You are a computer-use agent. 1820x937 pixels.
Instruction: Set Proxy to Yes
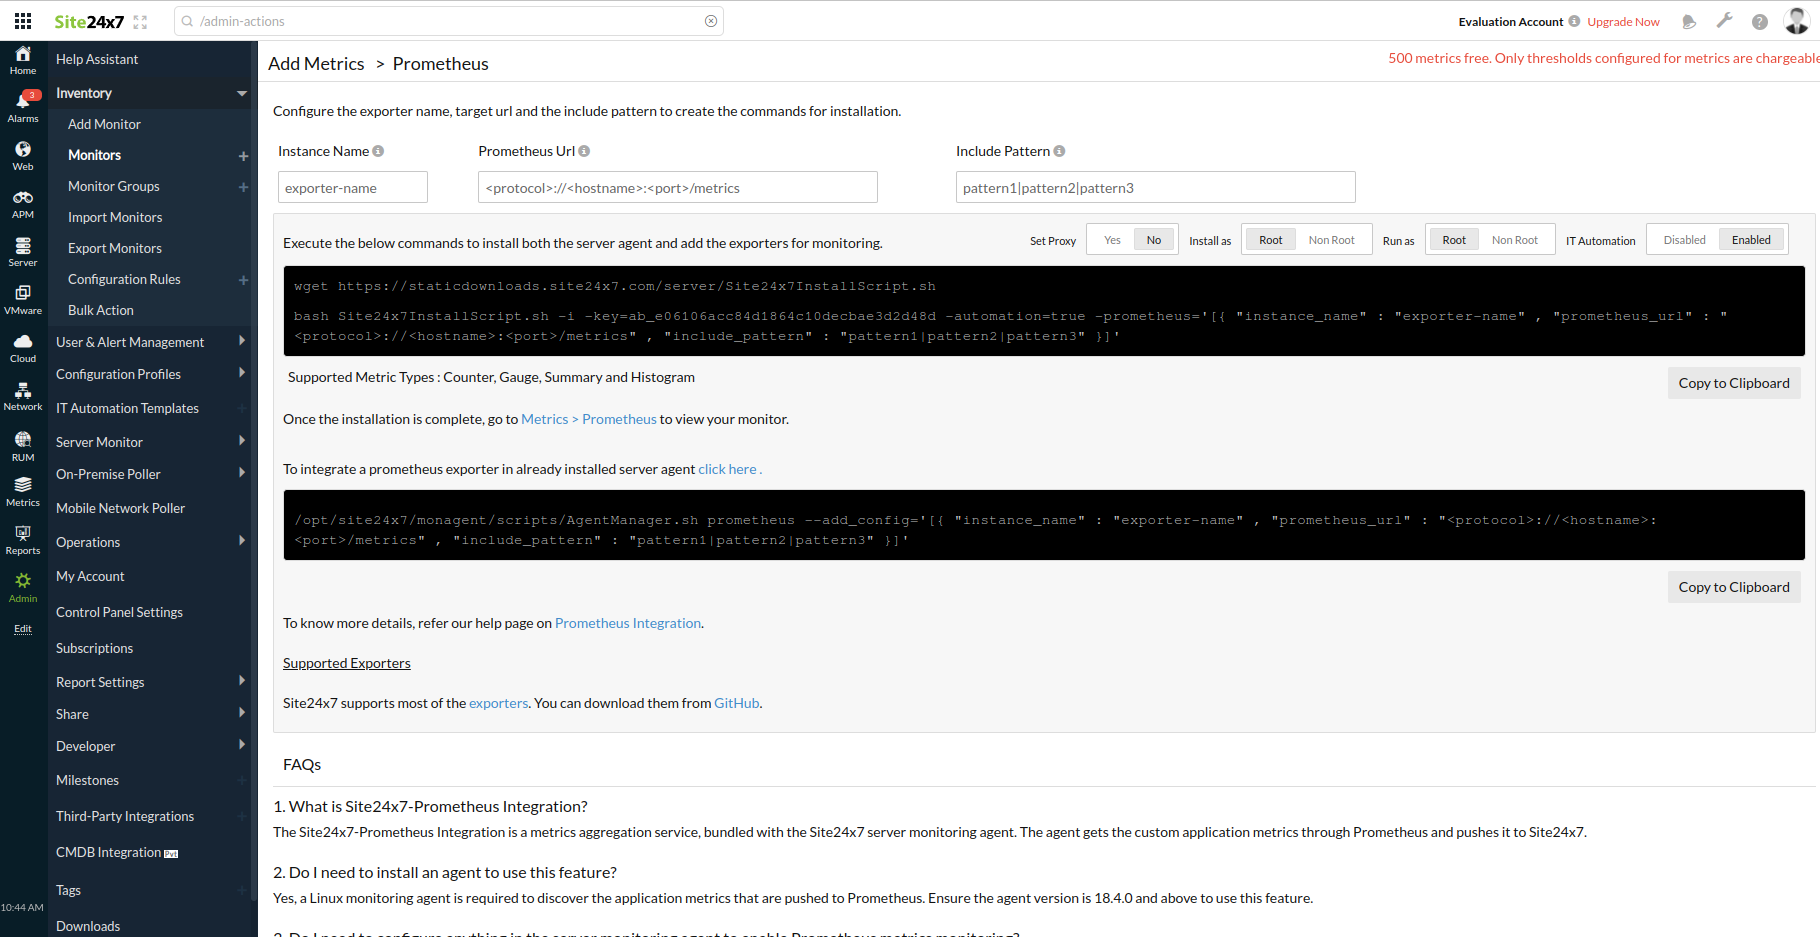[x=1112, y=240]
